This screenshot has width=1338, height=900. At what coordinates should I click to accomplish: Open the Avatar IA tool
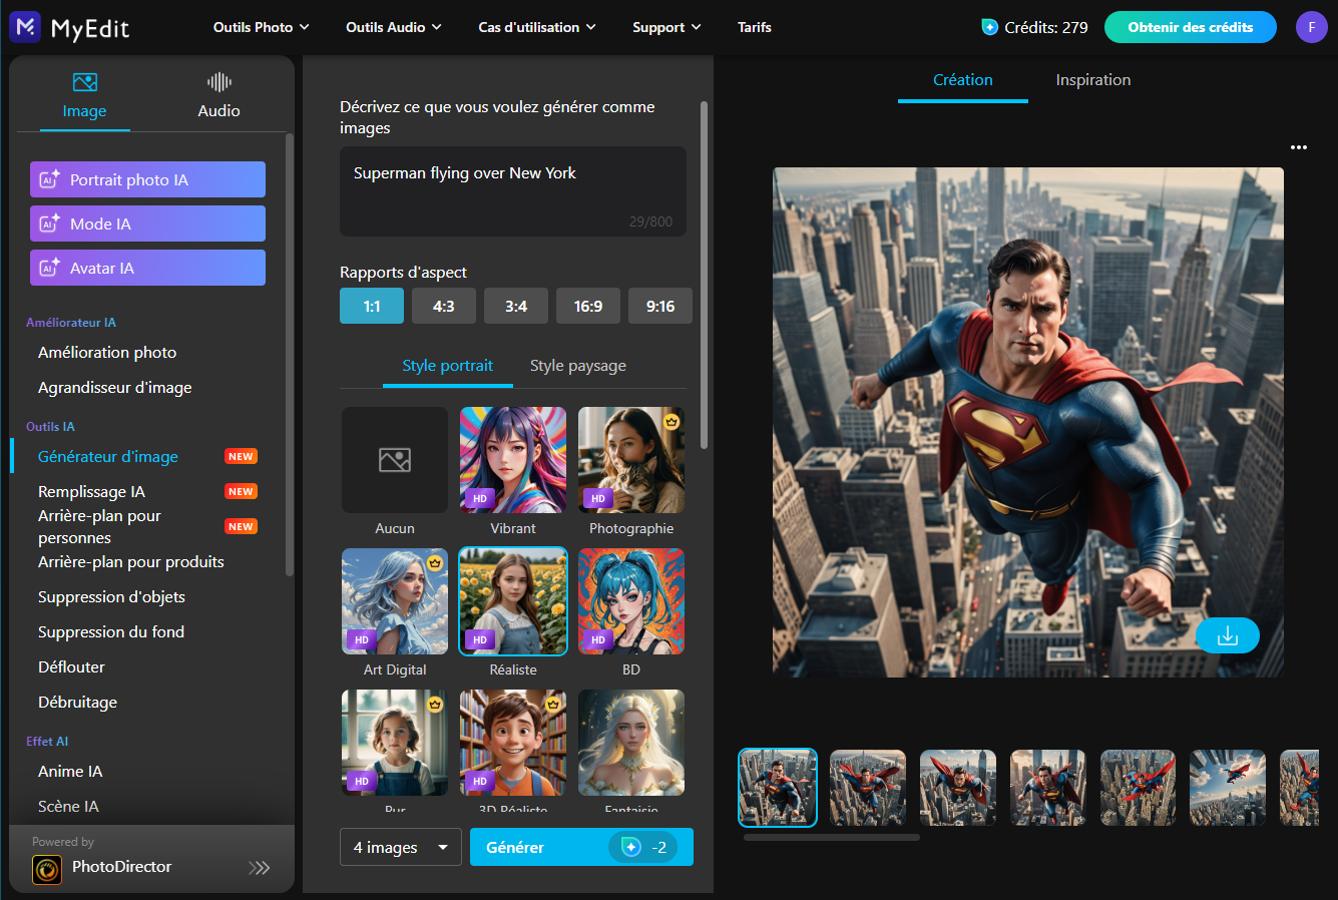coord(148,268)
